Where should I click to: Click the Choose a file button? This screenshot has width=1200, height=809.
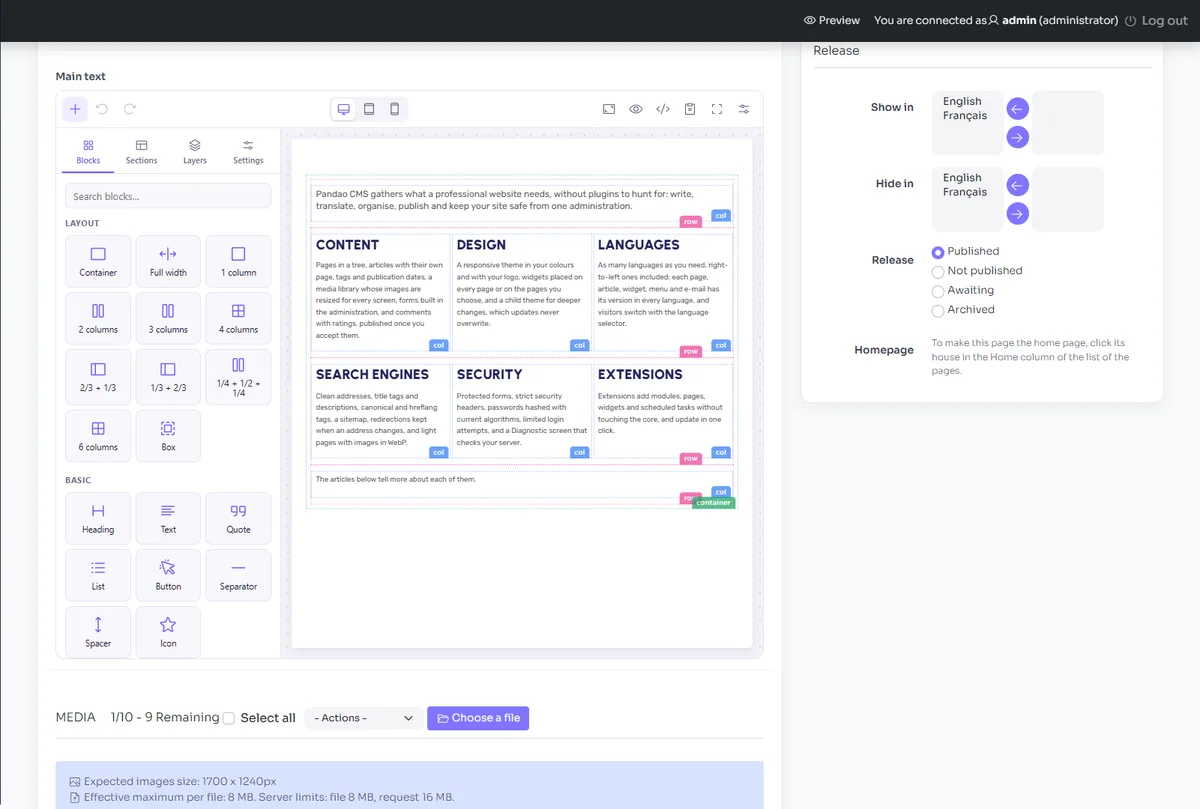(x=478, y=718)
